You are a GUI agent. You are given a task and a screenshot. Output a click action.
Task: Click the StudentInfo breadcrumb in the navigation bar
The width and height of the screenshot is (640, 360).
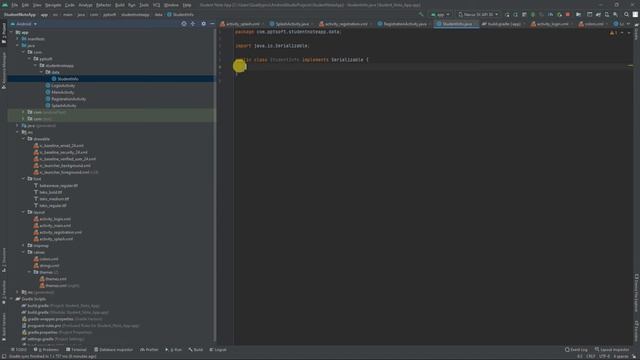coord(180,14)
